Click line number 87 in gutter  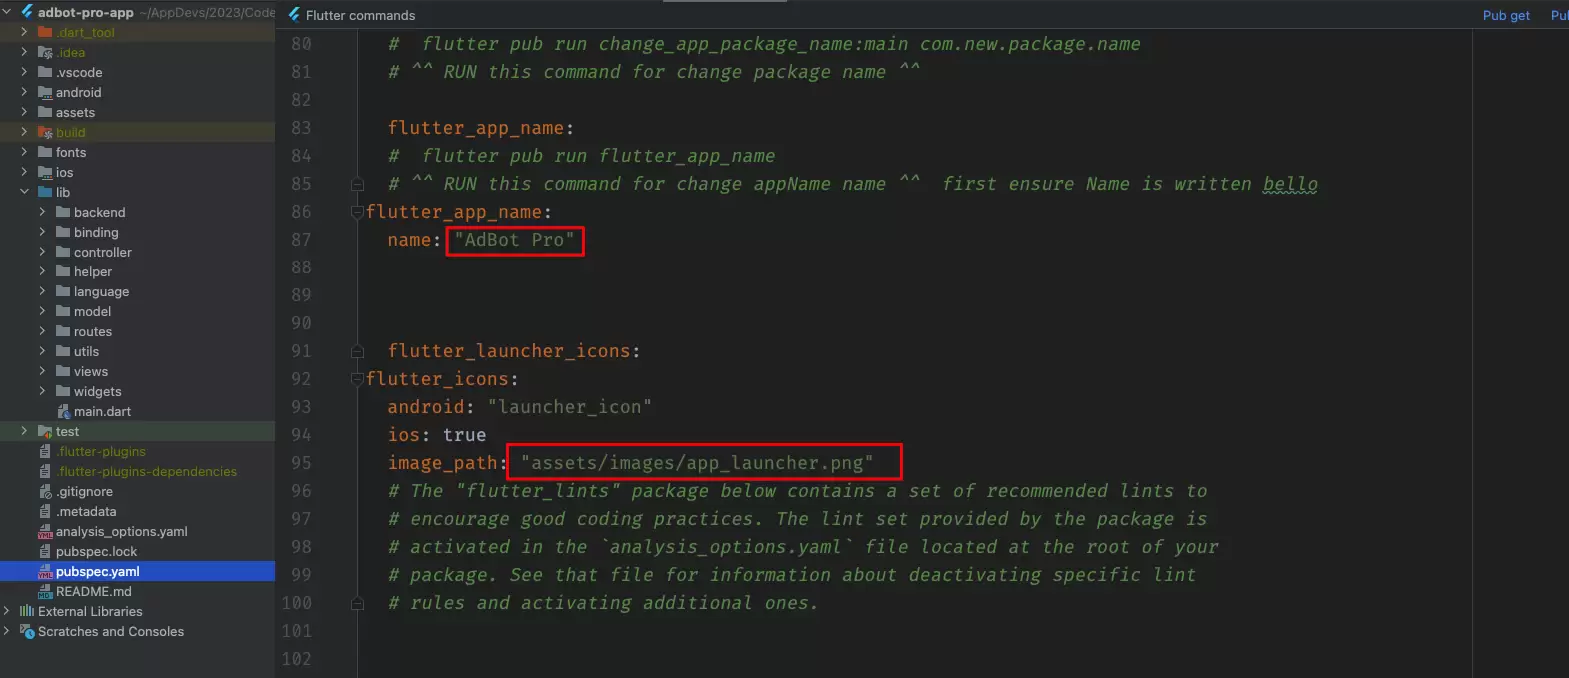tap(301, 240)
